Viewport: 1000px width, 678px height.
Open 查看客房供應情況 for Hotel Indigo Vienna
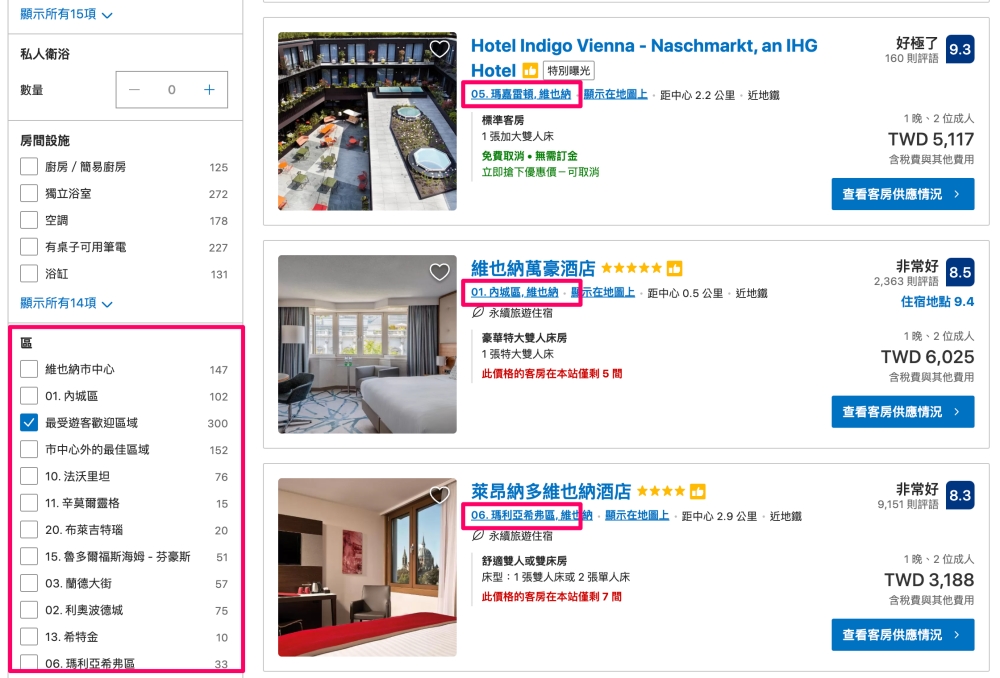coord(902,194)
